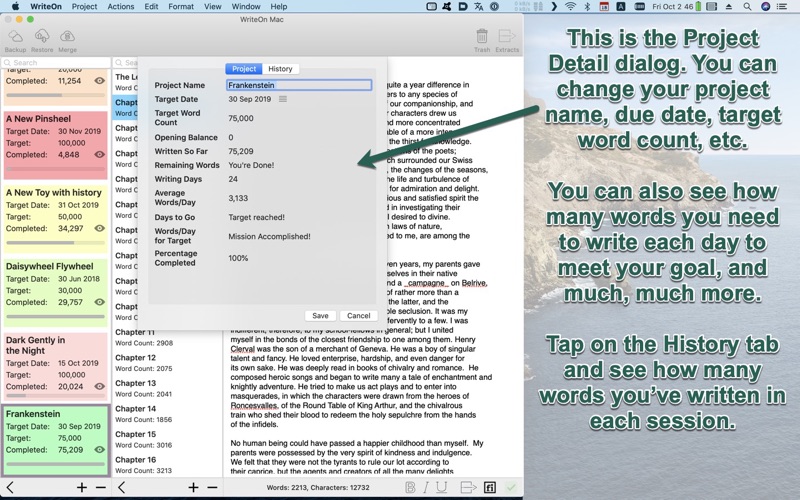The image size is (800, 500).
Task: Open the Target Date picker icon
Action: coord(283,99)
